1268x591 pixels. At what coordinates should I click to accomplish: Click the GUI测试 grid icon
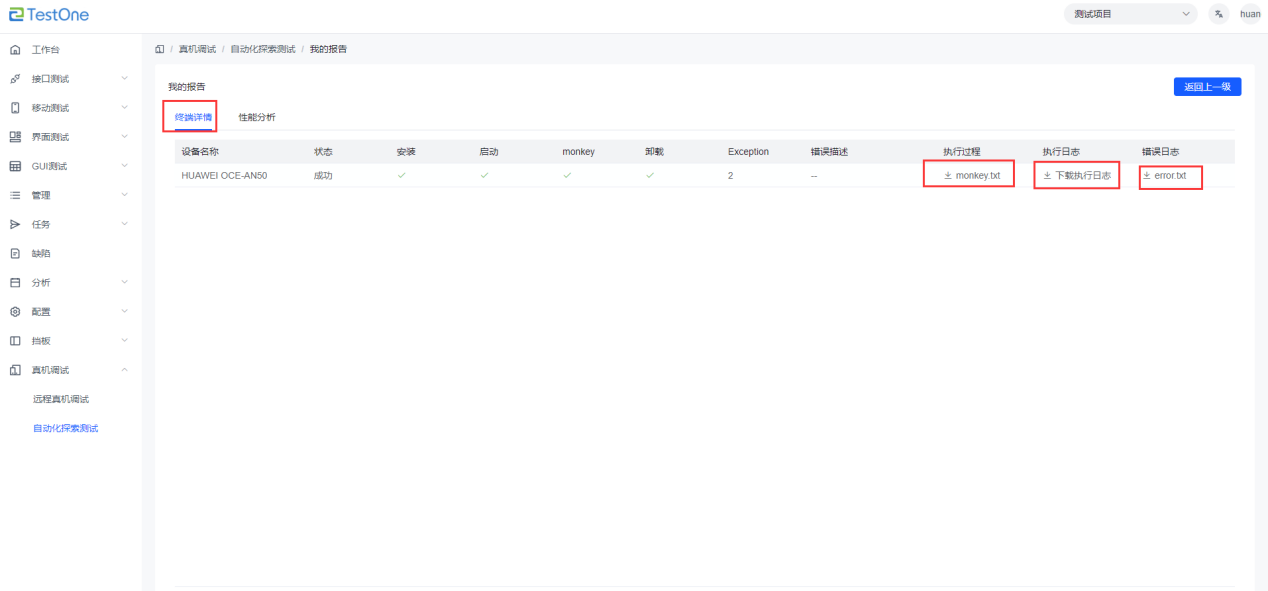[15, 166]
